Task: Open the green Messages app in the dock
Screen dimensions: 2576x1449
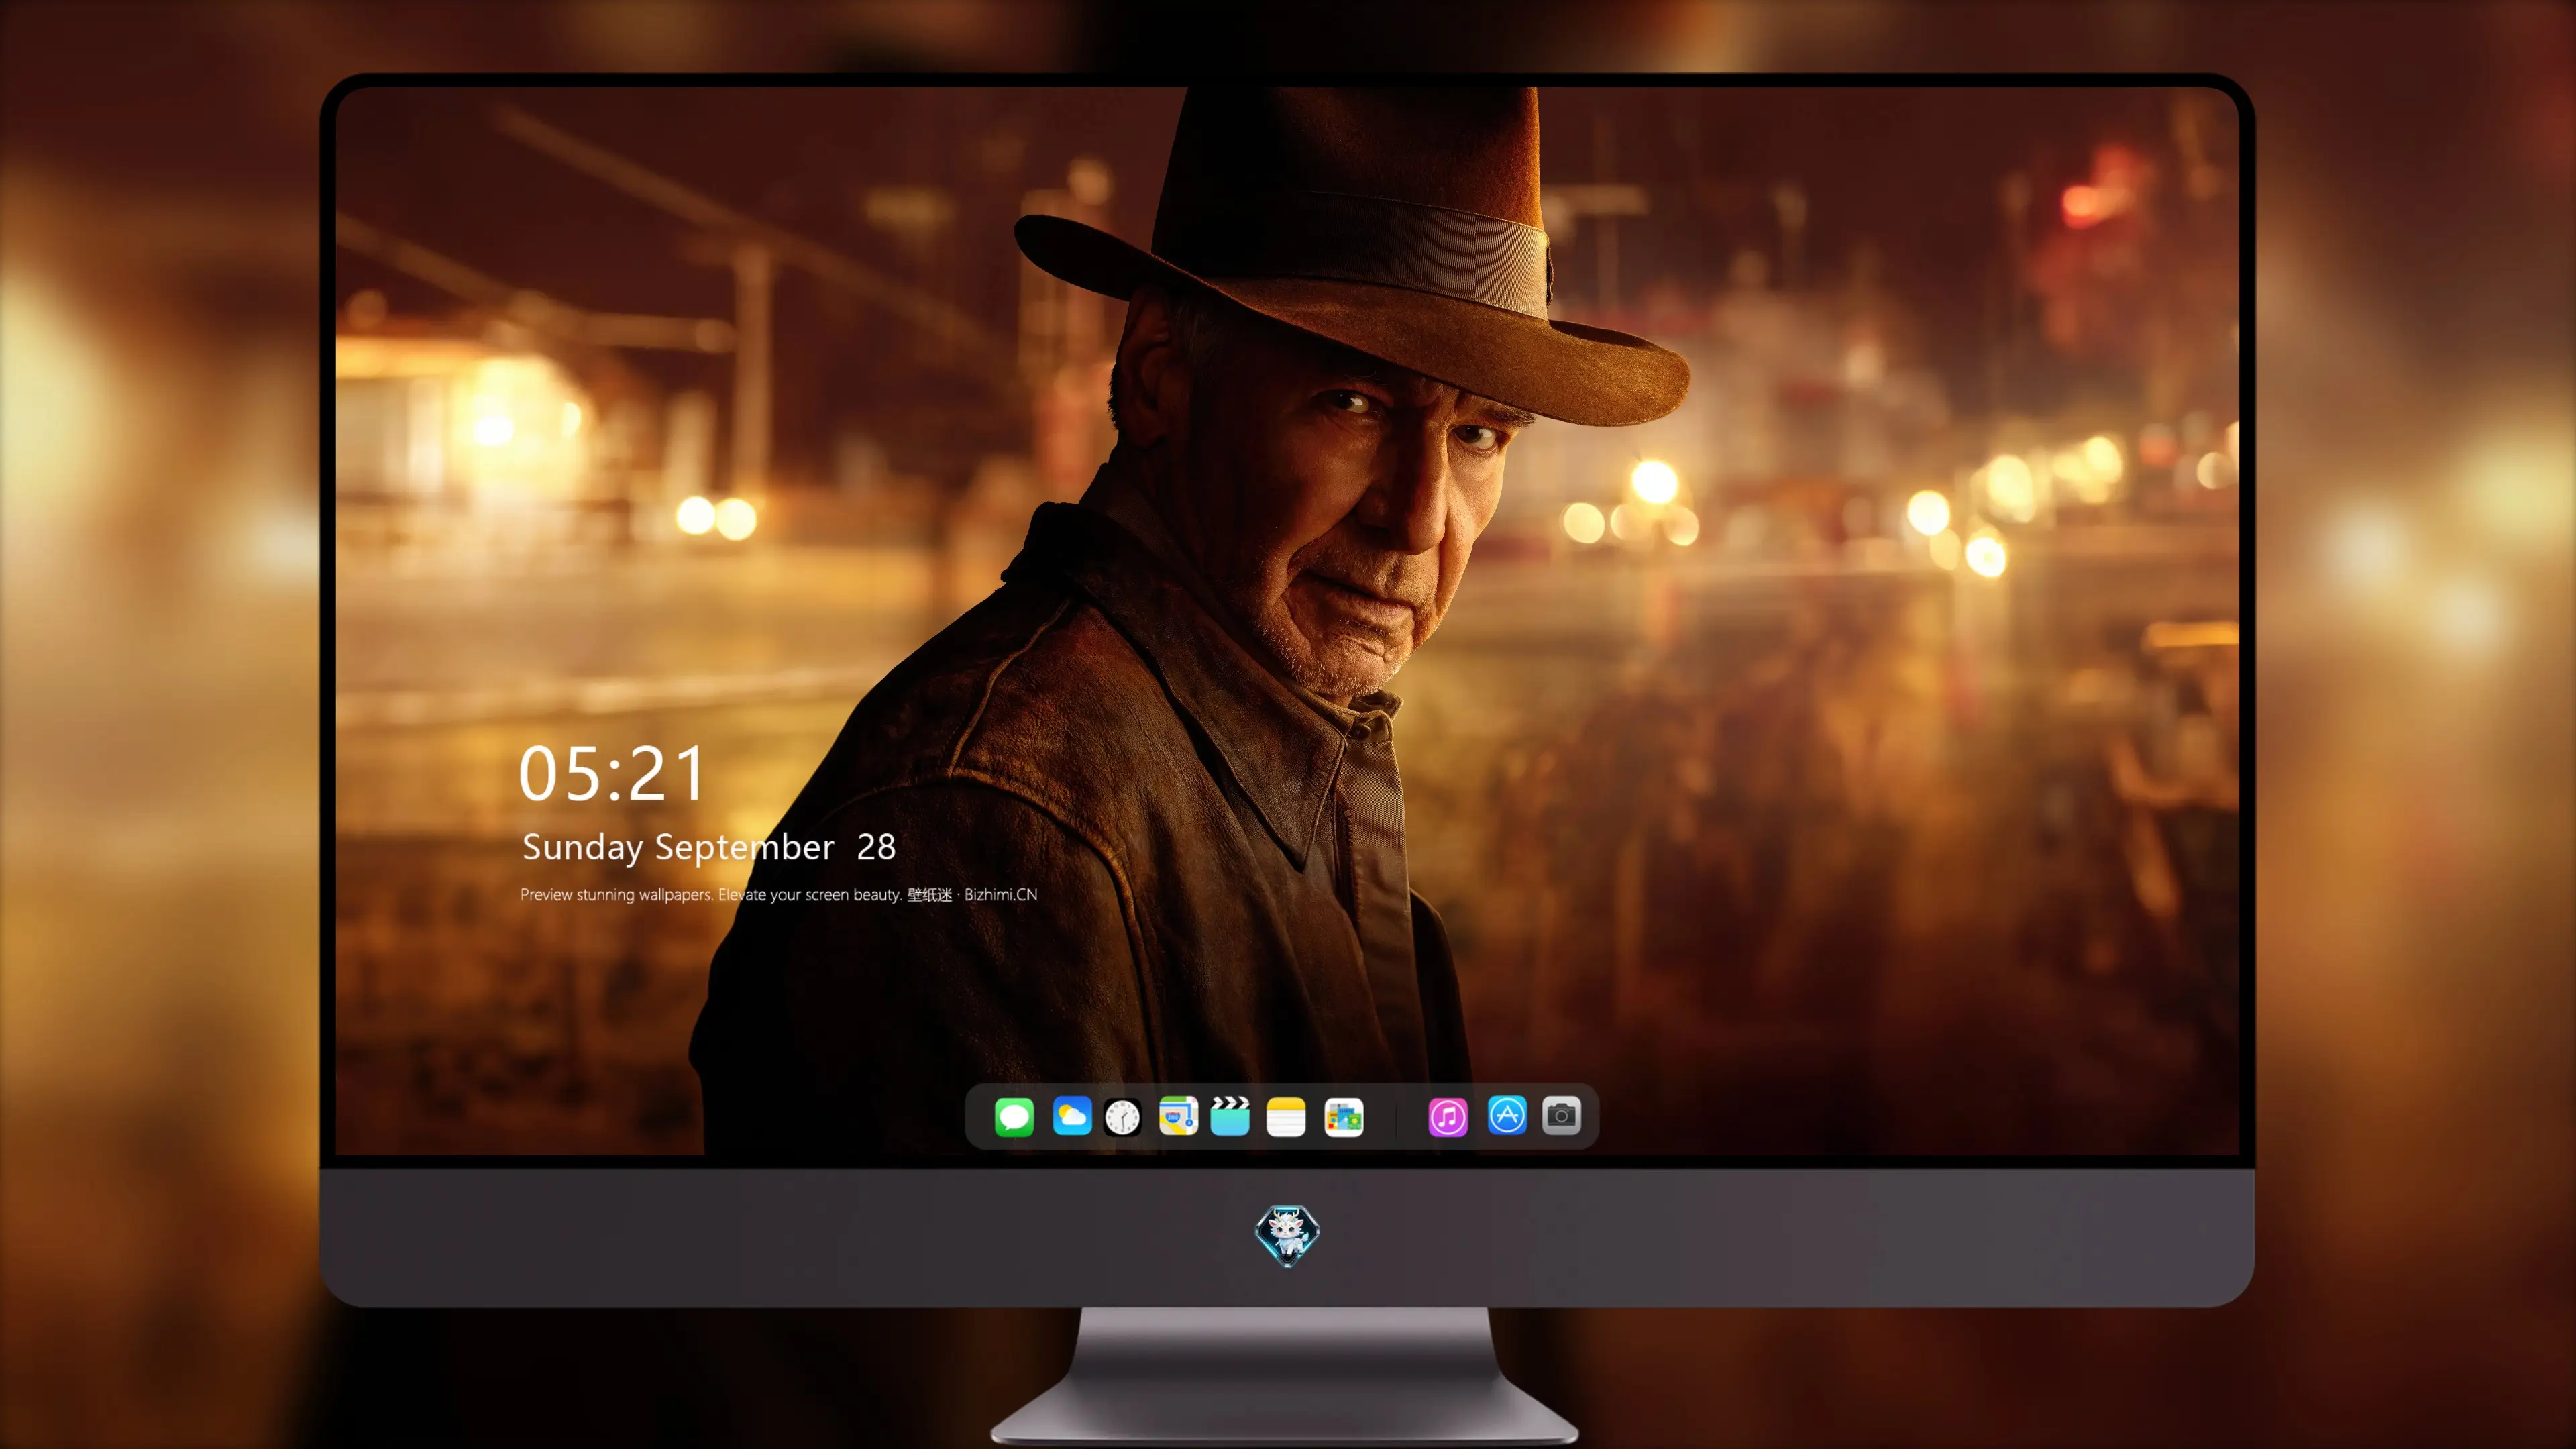Action: pyautogui.click(x=1014, y=1116)
